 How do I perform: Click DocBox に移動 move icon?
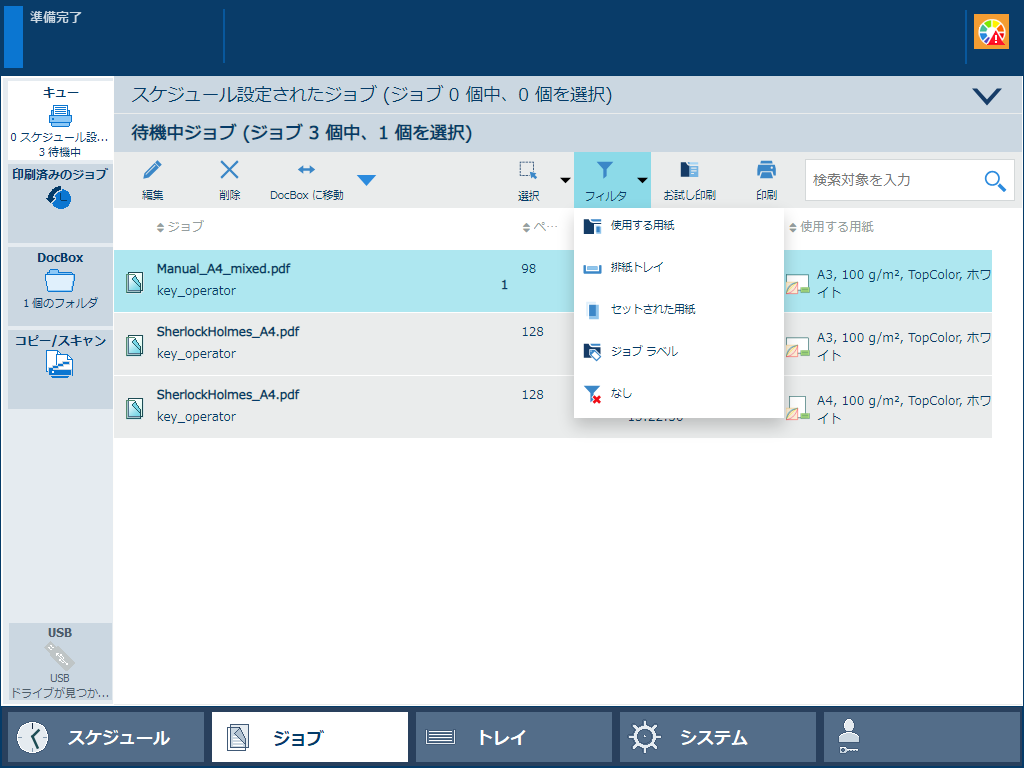tap(306, 170)
